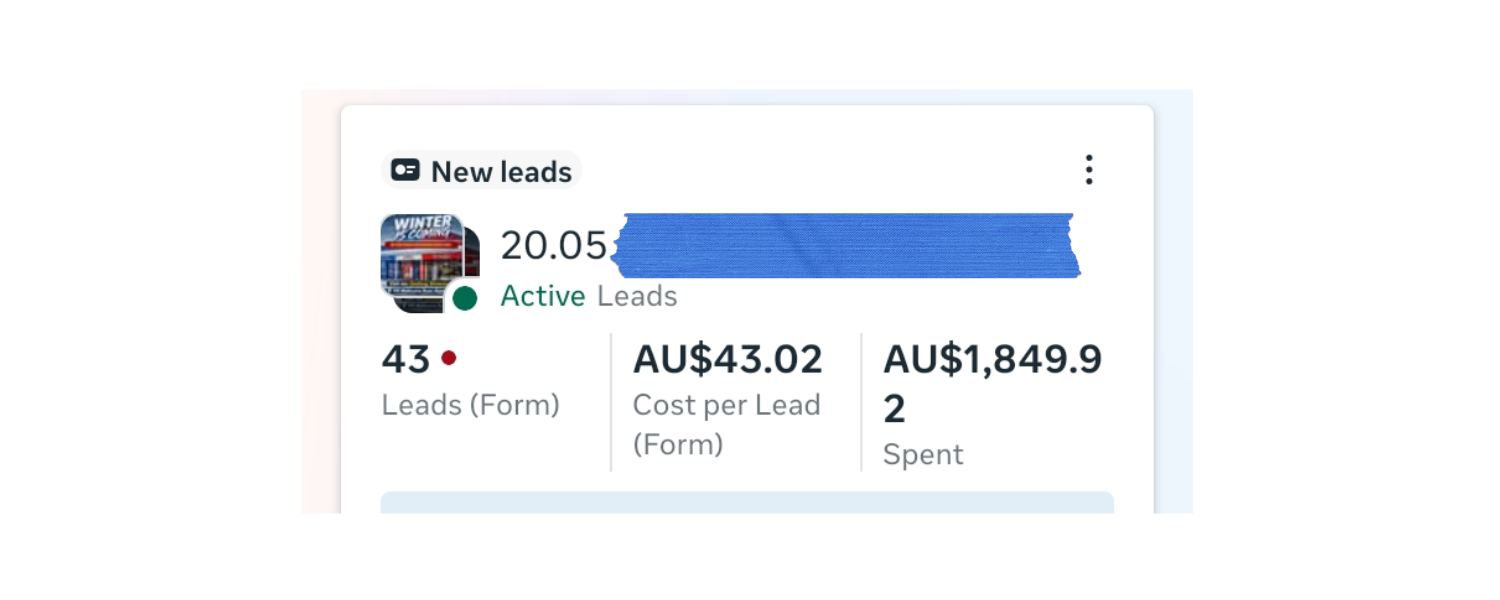Click the New leads badge label
Image resolution: width=1500 pixels, height=600 pixels.
pos(501,171)
